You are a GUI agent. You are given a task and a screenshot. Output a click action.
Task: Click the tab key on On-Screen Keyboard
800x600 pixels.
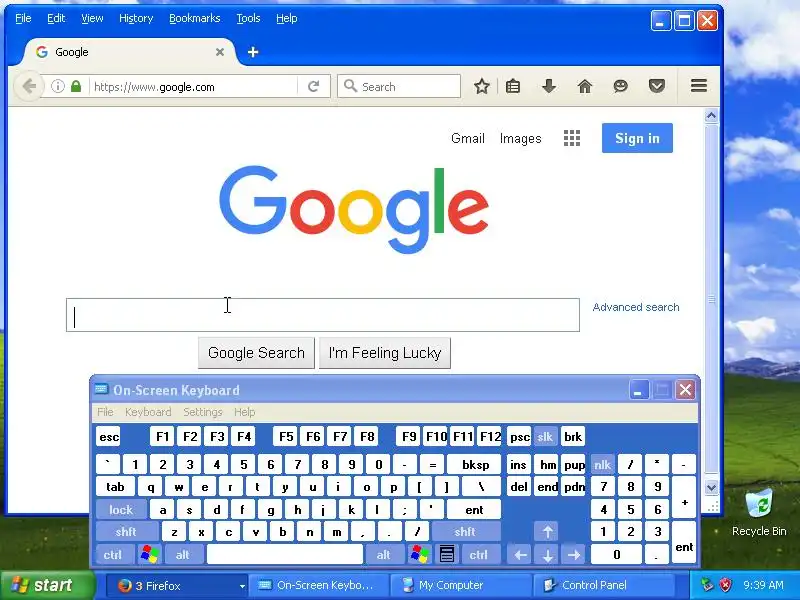pyautogui.click(x=115, y=487)
